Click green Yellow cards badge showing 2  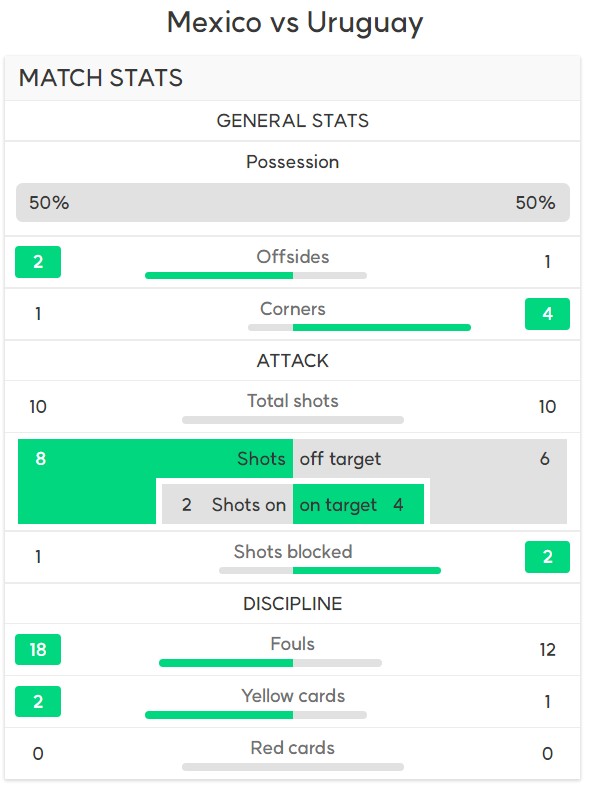pyautogui.click(x=38, y=702)
